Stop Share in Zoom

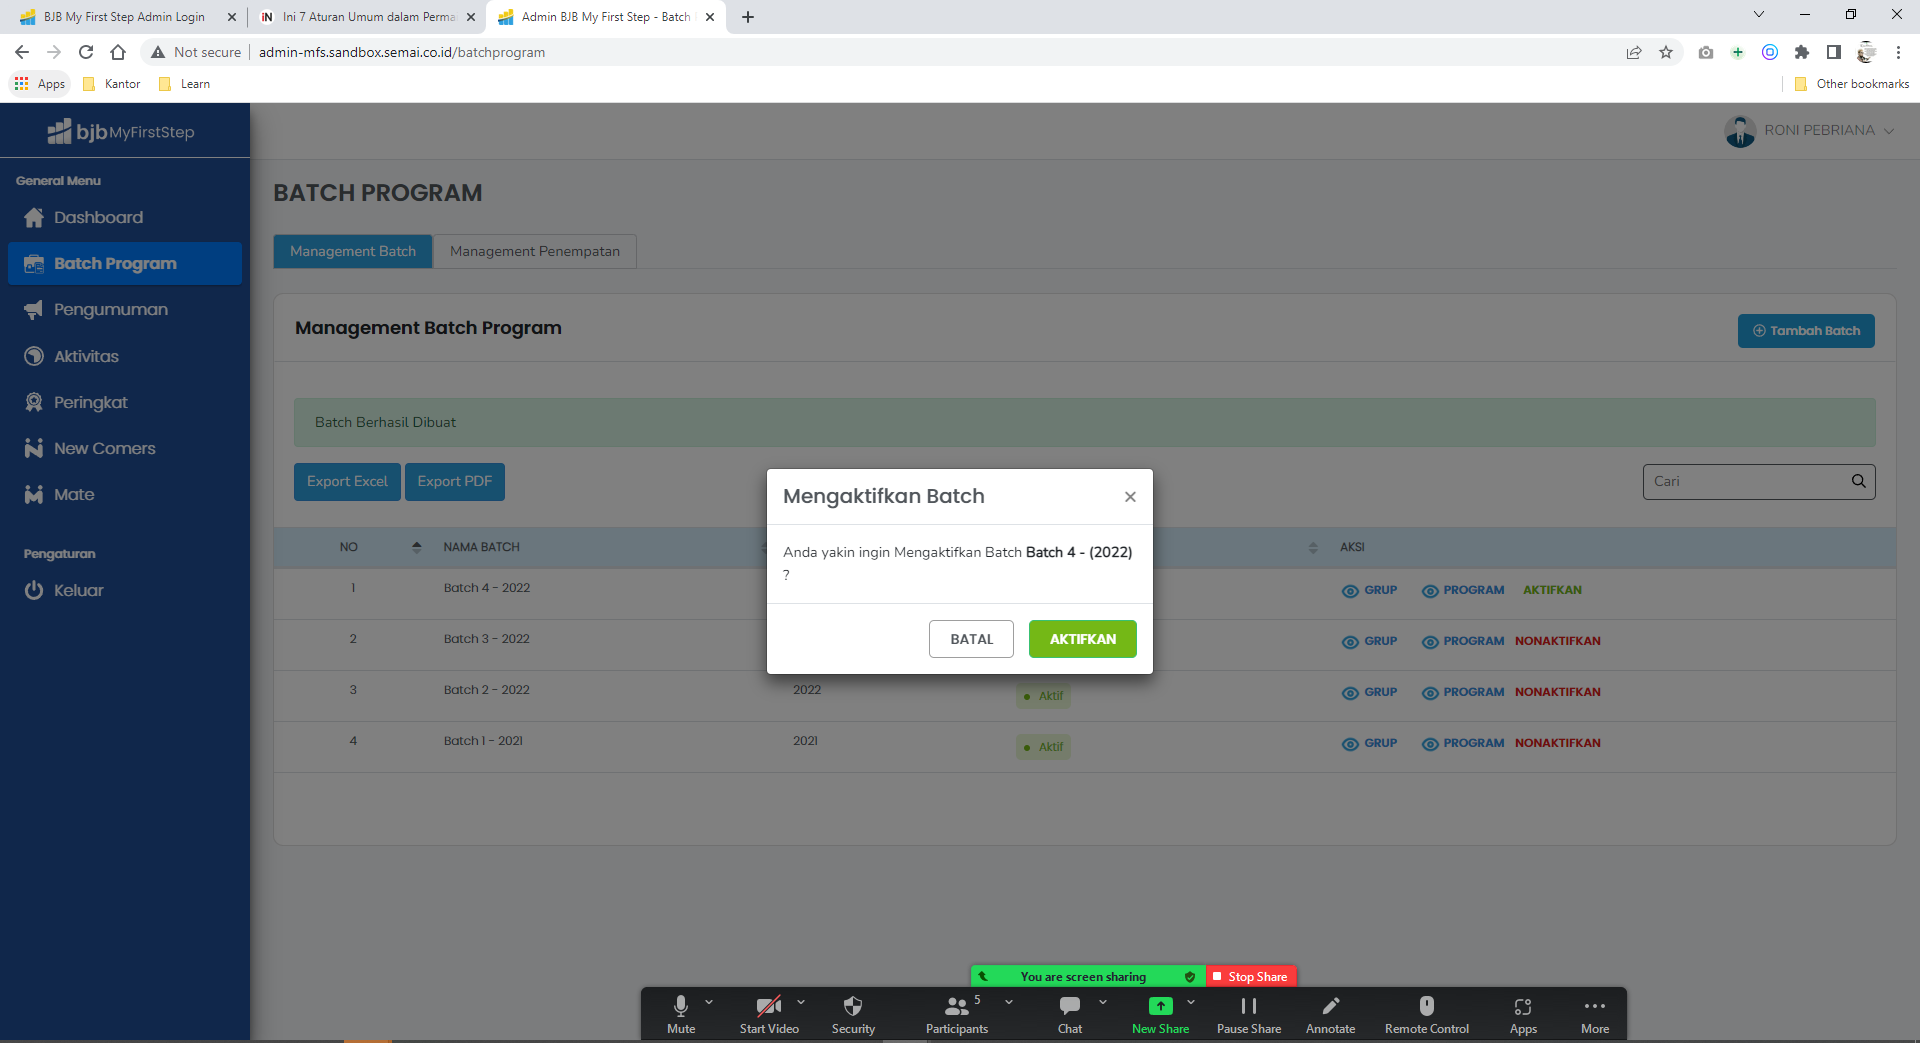1251,976
